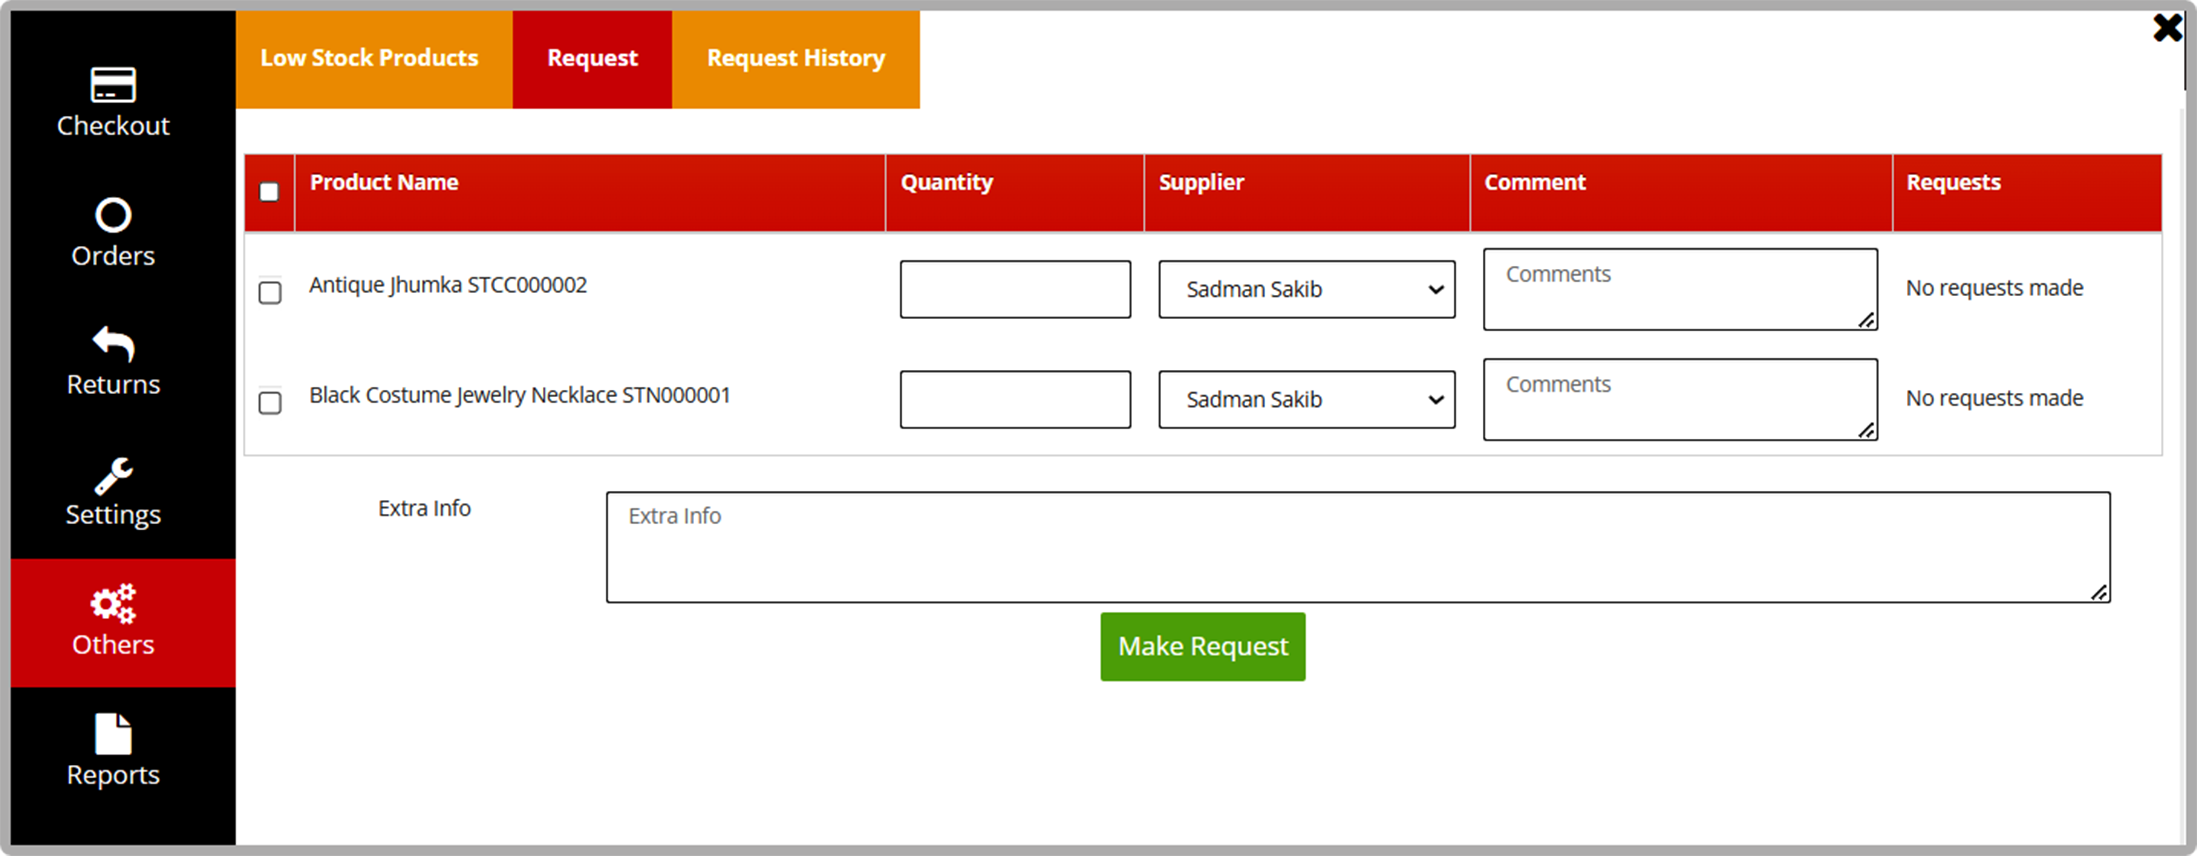Image resolution: width=2197 pixels, height=856 pixels.
Task: Check the Antique Jhumka STCC000002 row checkbox
Action: 270,292
